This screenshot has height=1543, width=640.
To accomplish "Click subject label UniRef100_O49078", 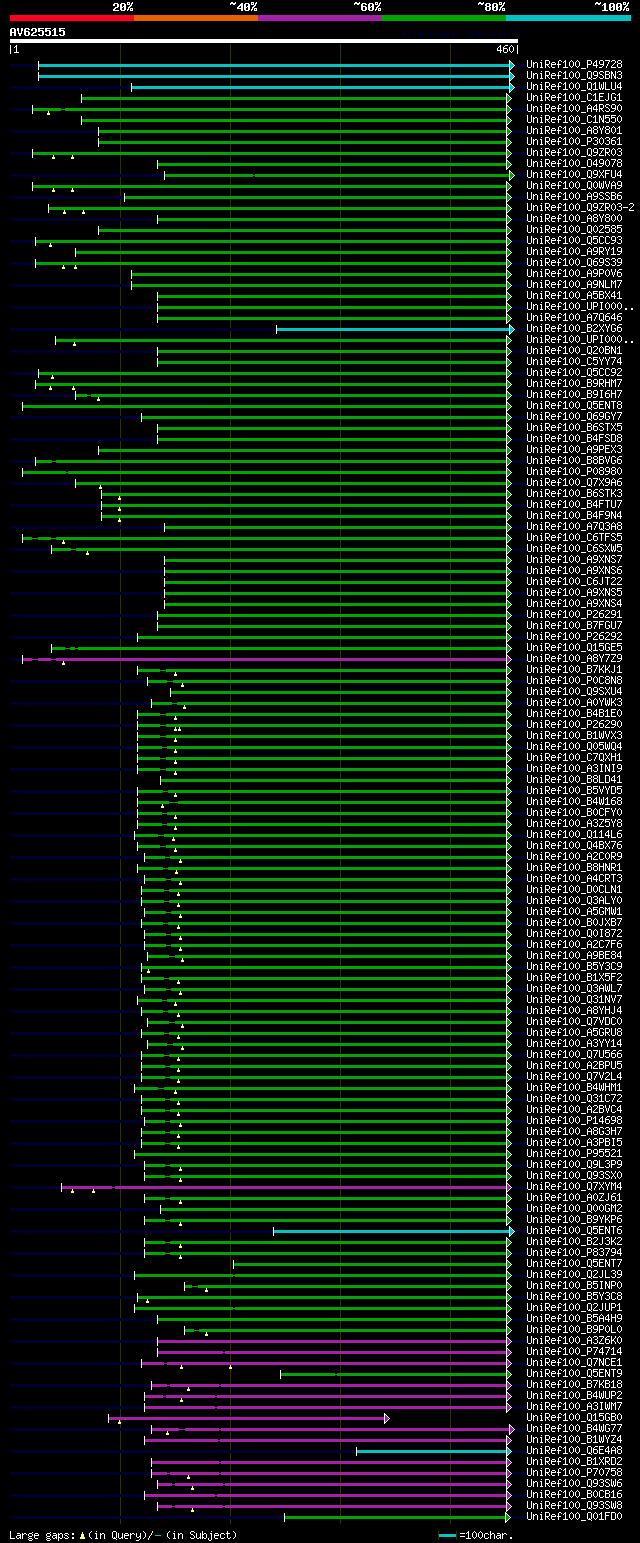I will (574, 163).
